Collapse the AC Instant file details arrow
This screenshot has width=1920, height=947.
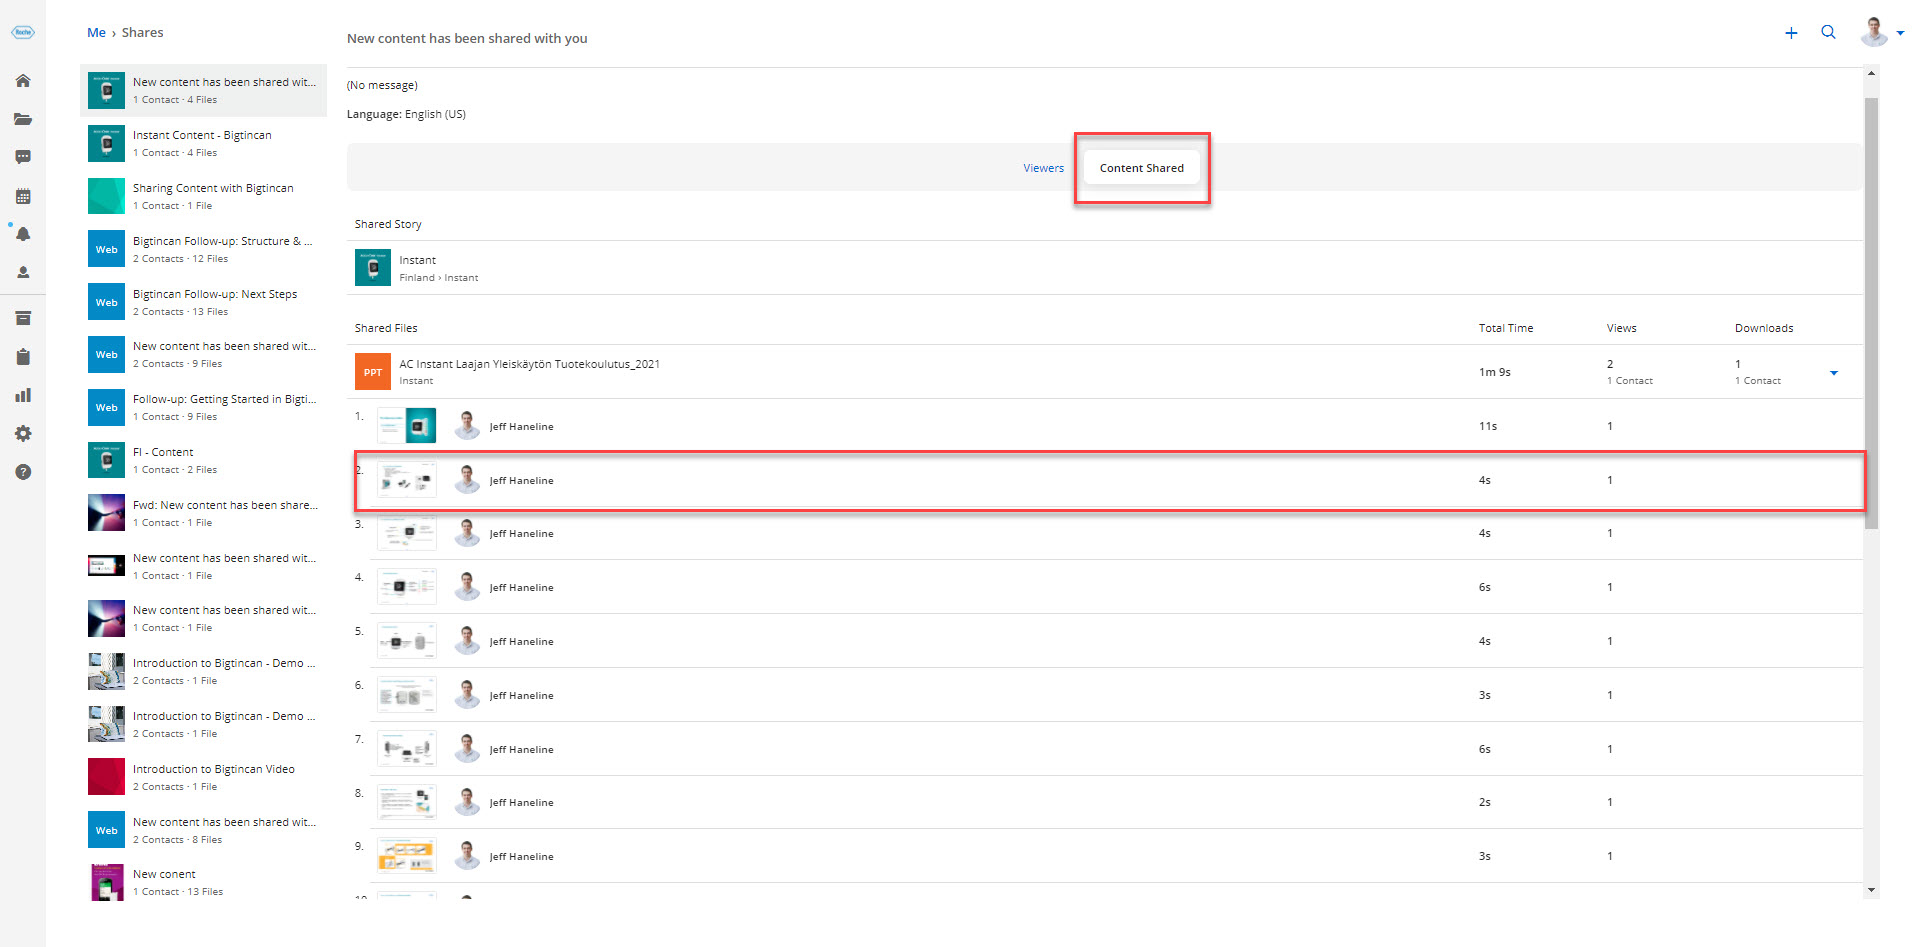pos(1834,373)
